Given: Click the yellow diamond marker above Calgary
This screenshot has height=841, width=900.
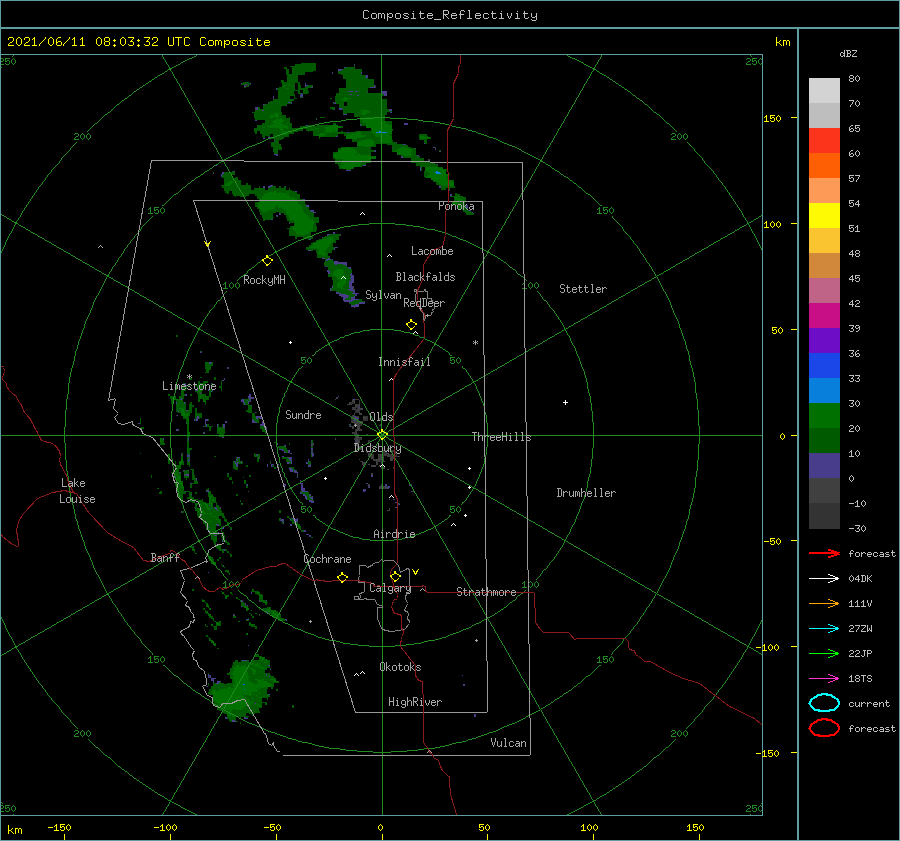Looking at the screenshot, I should tap(395, 576).
